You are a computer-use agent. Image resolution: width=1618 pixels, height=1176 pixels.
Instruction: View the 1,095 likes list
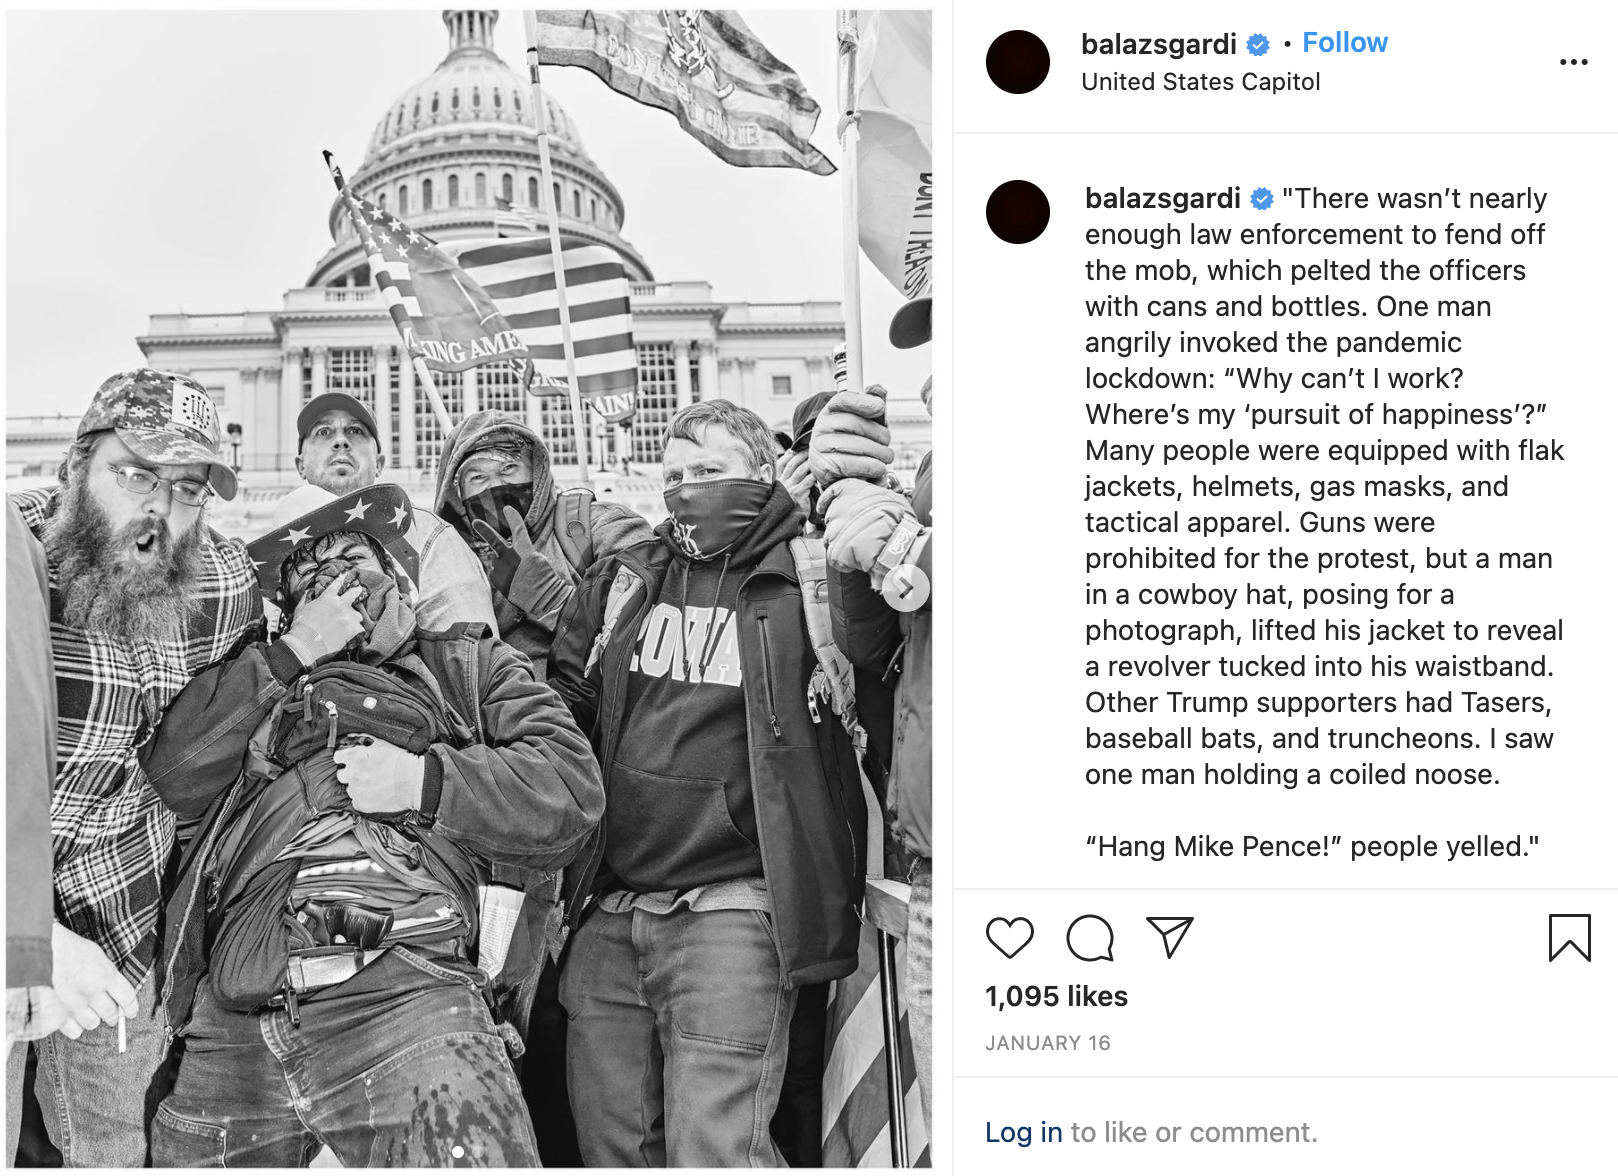[1056, 996]
